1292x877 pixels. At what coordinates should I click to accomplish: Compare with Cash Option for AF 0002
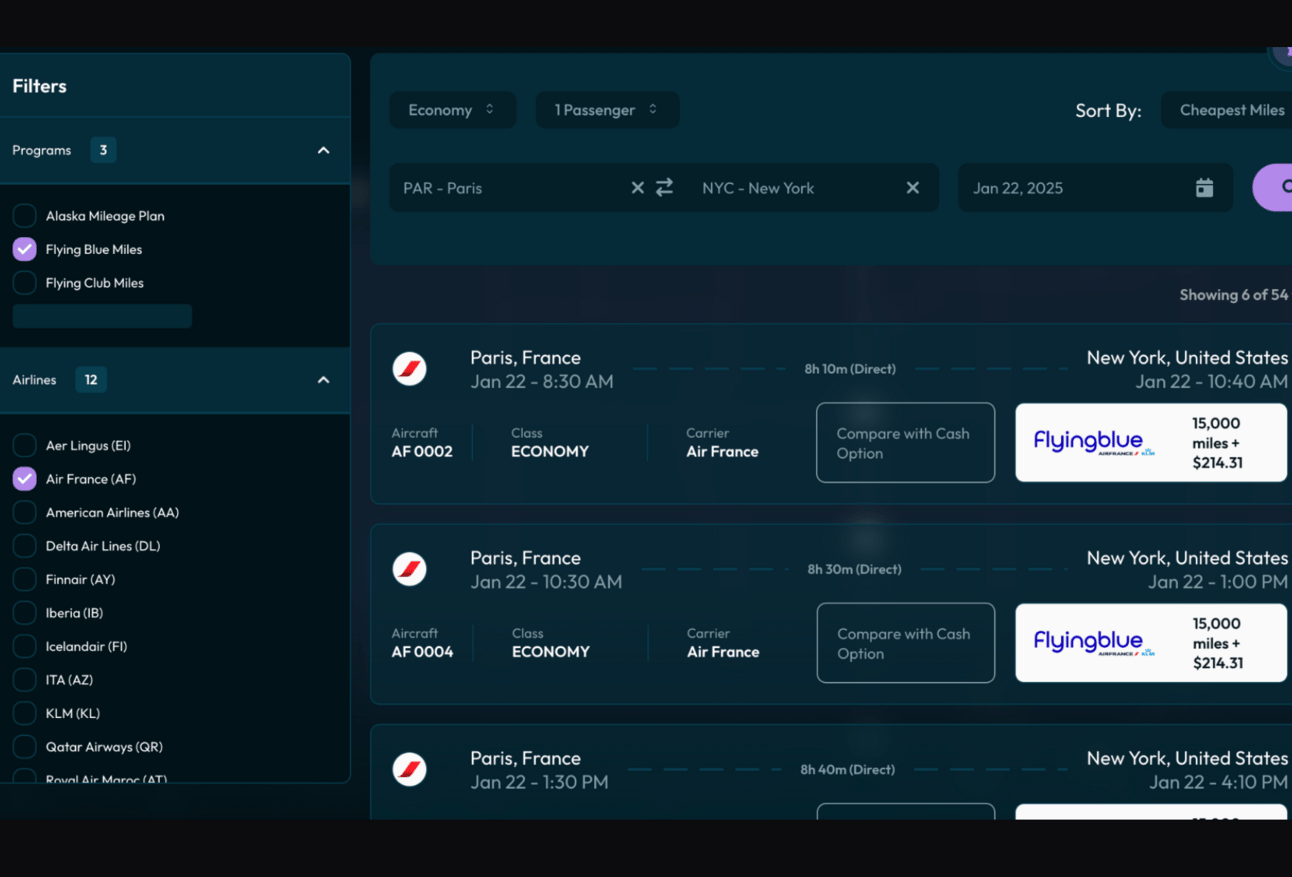(905, 443)
